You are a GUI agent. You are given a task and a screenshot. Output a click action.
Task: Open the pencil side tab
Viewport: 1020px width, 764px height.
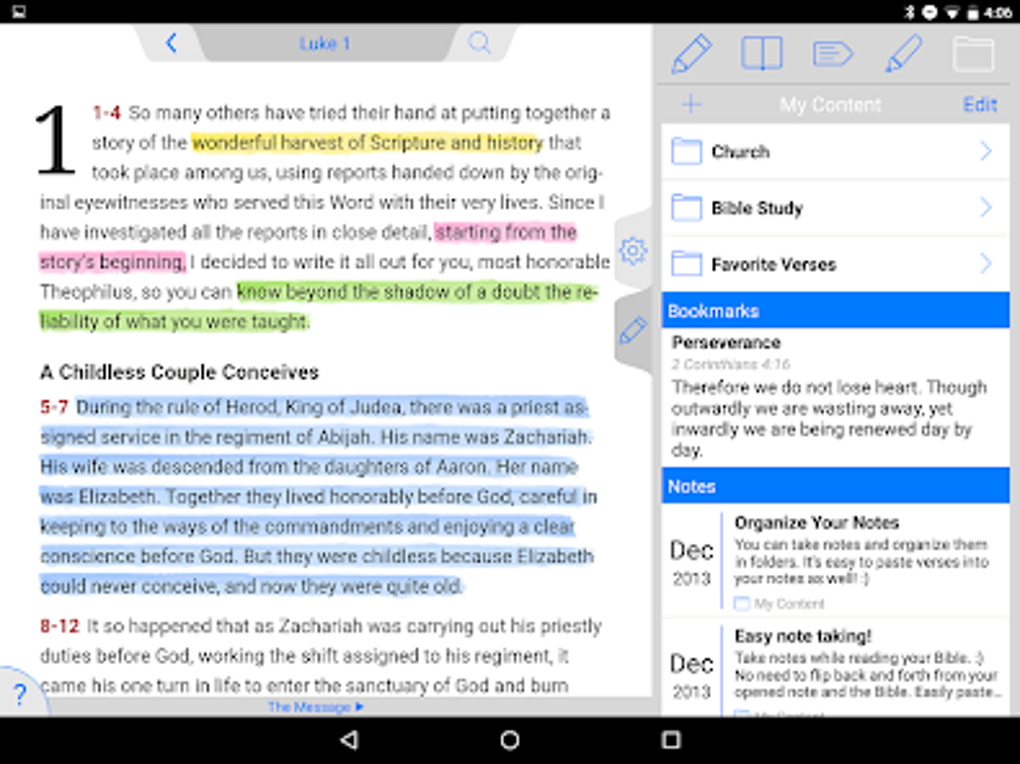[633, 331]
